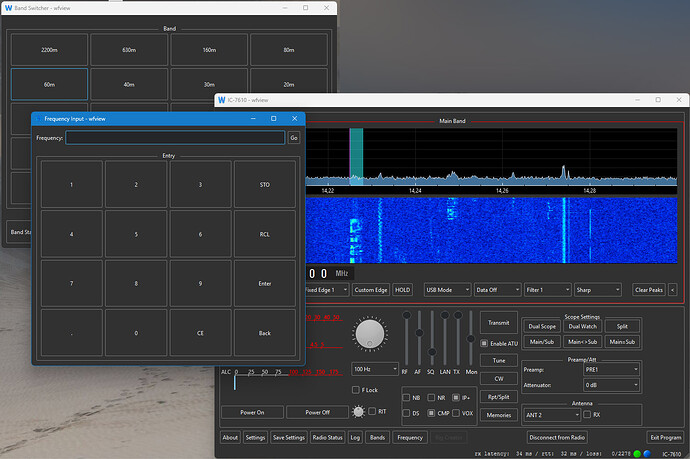Select the 40m band in Band Switcher

(129, 84)
